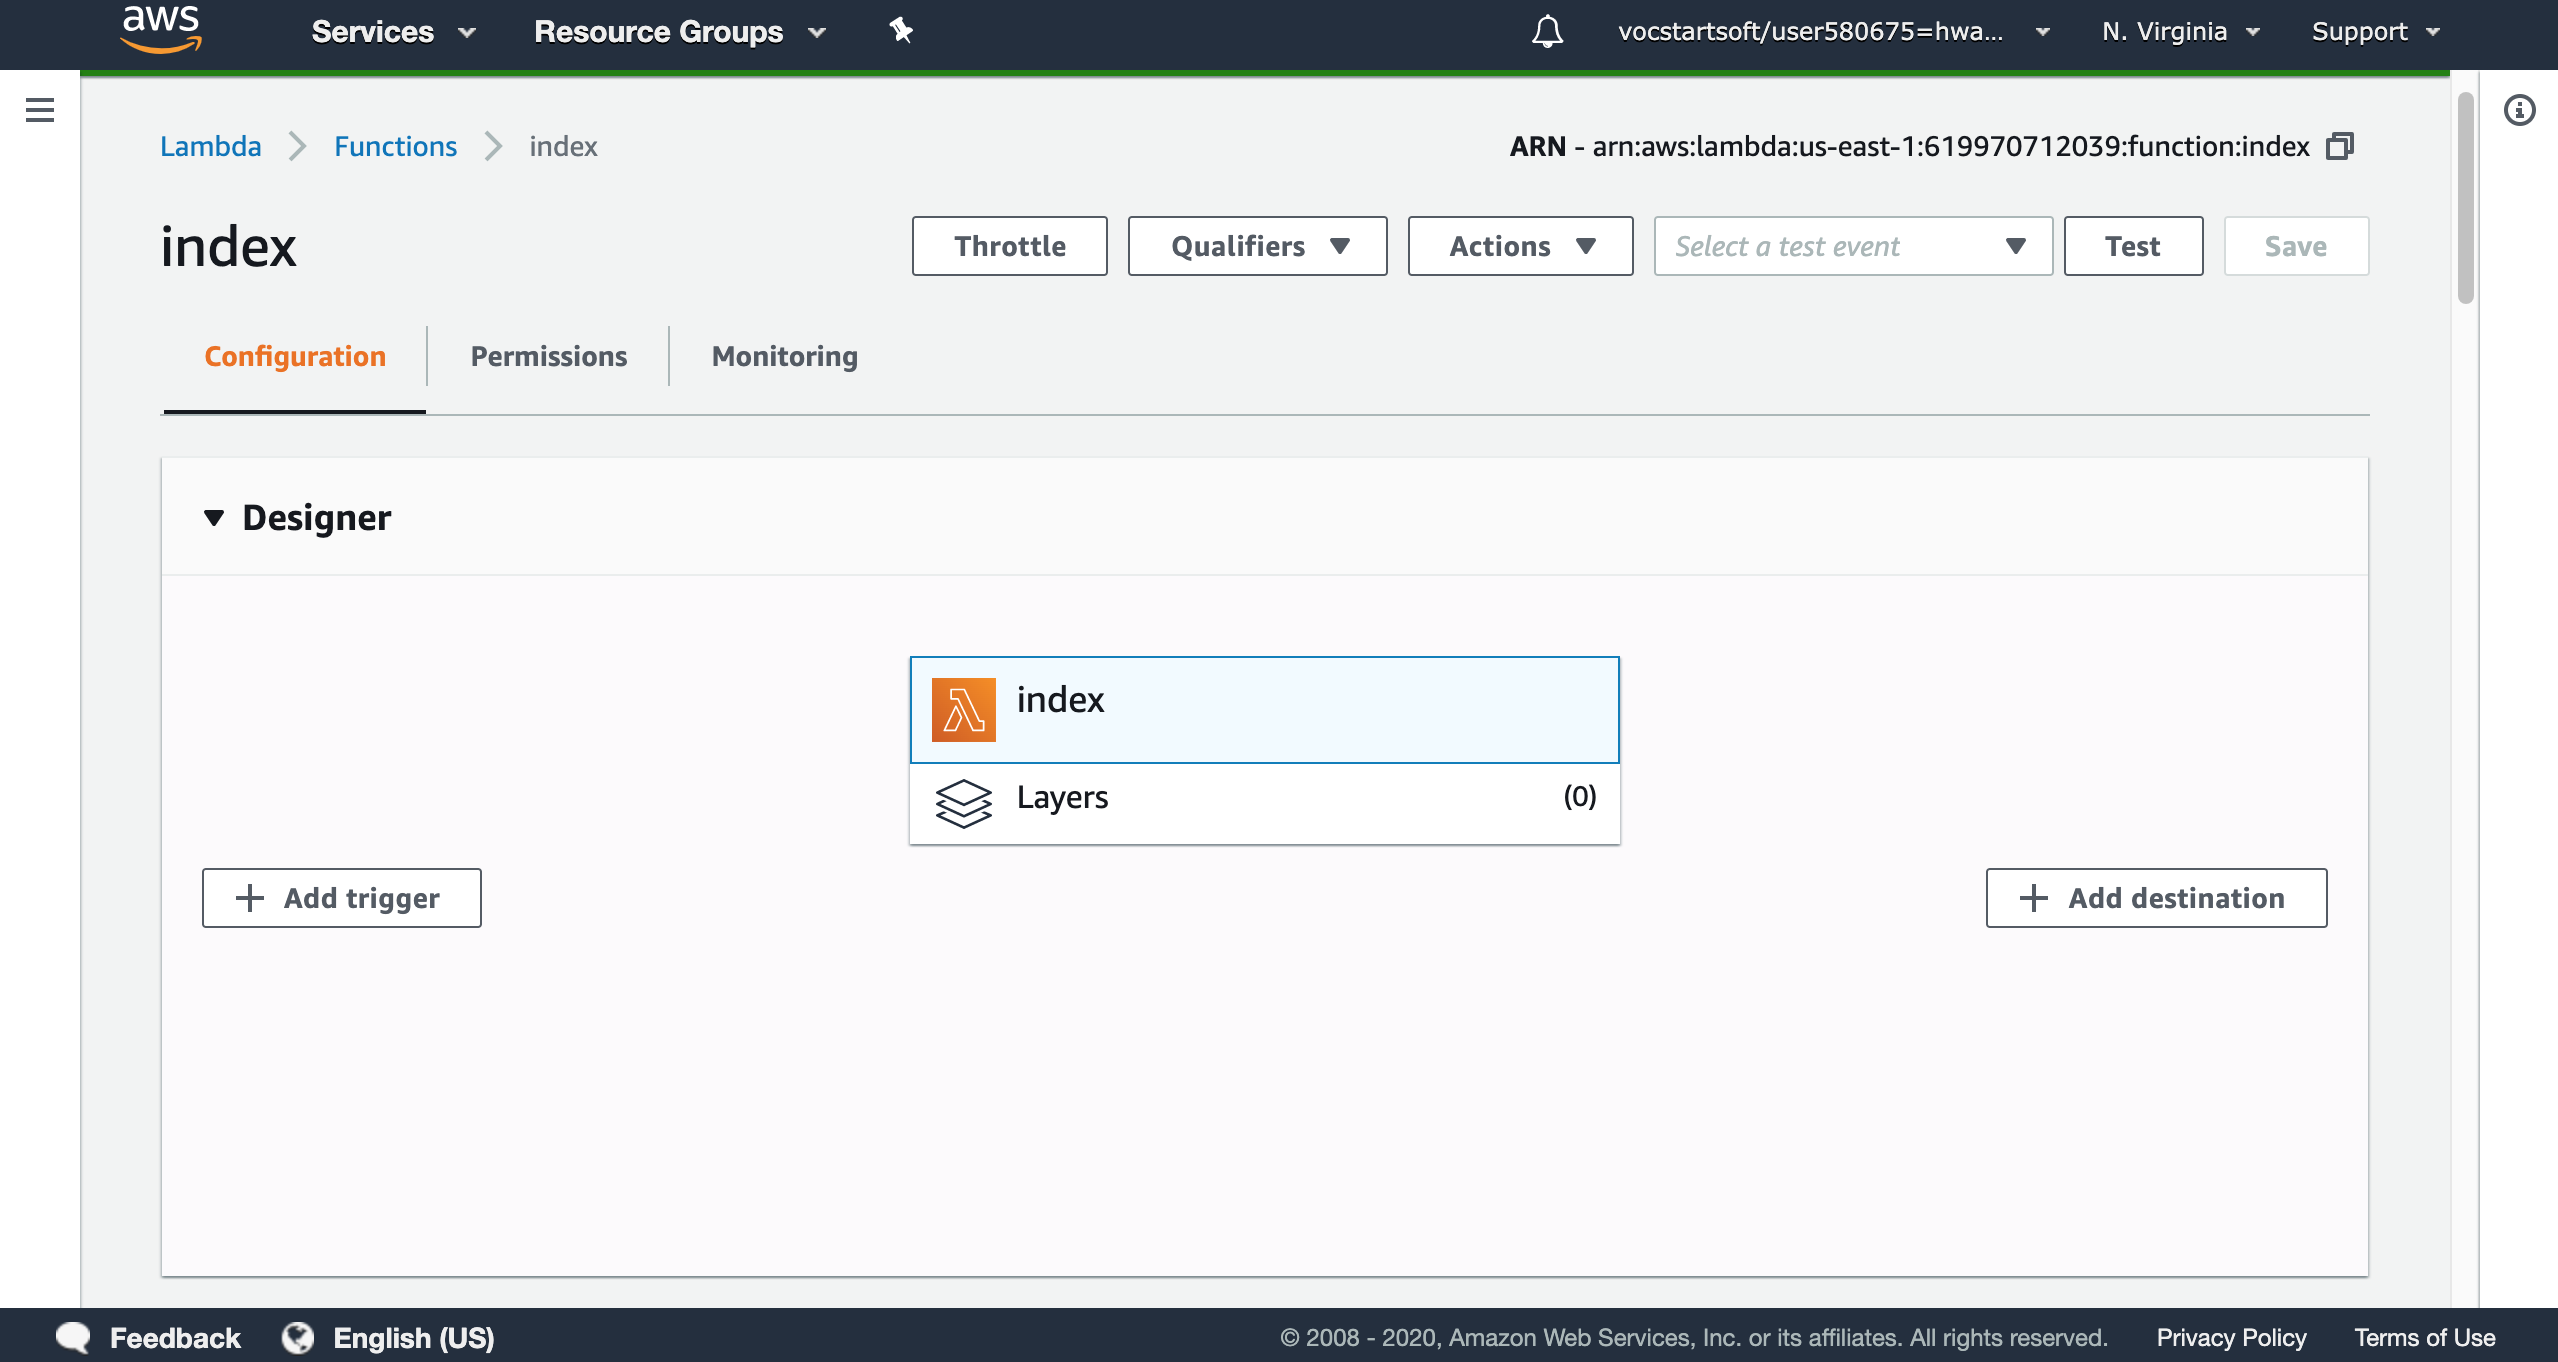Viewport: 2558px width, 1362px height.
Task: Click the Add destination button
Action: coord(2156,898)
